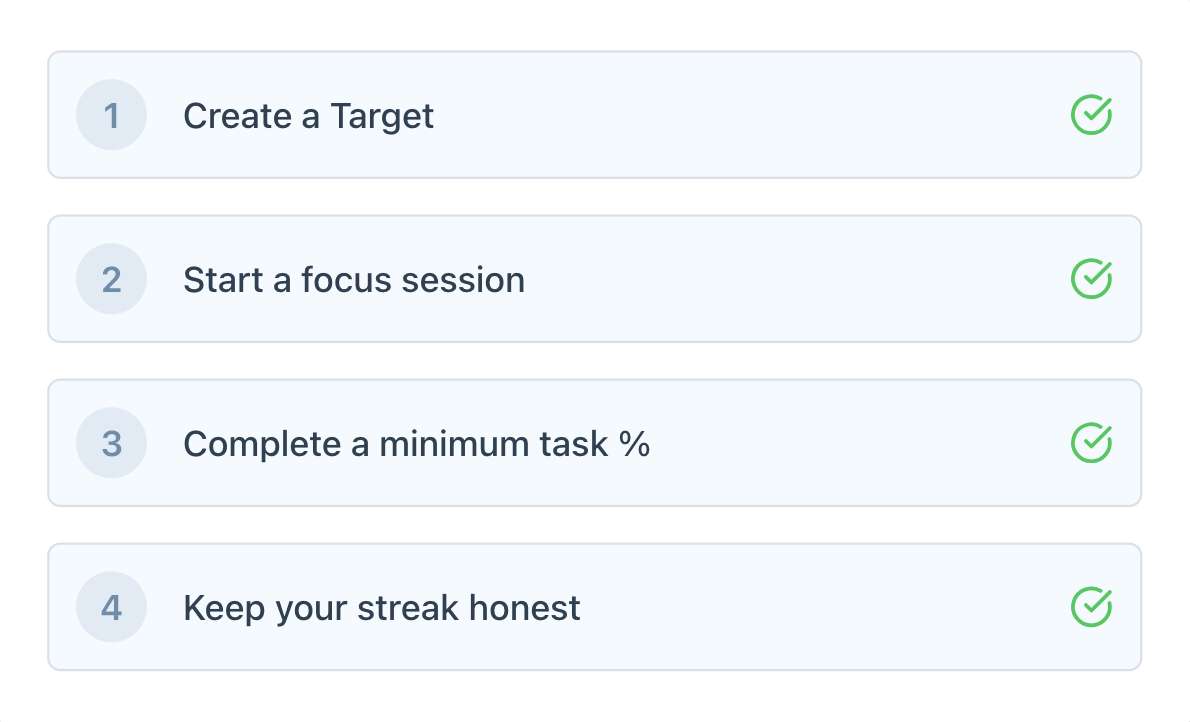
Task: Click the number 2 step badge
Action: point(111,280)
